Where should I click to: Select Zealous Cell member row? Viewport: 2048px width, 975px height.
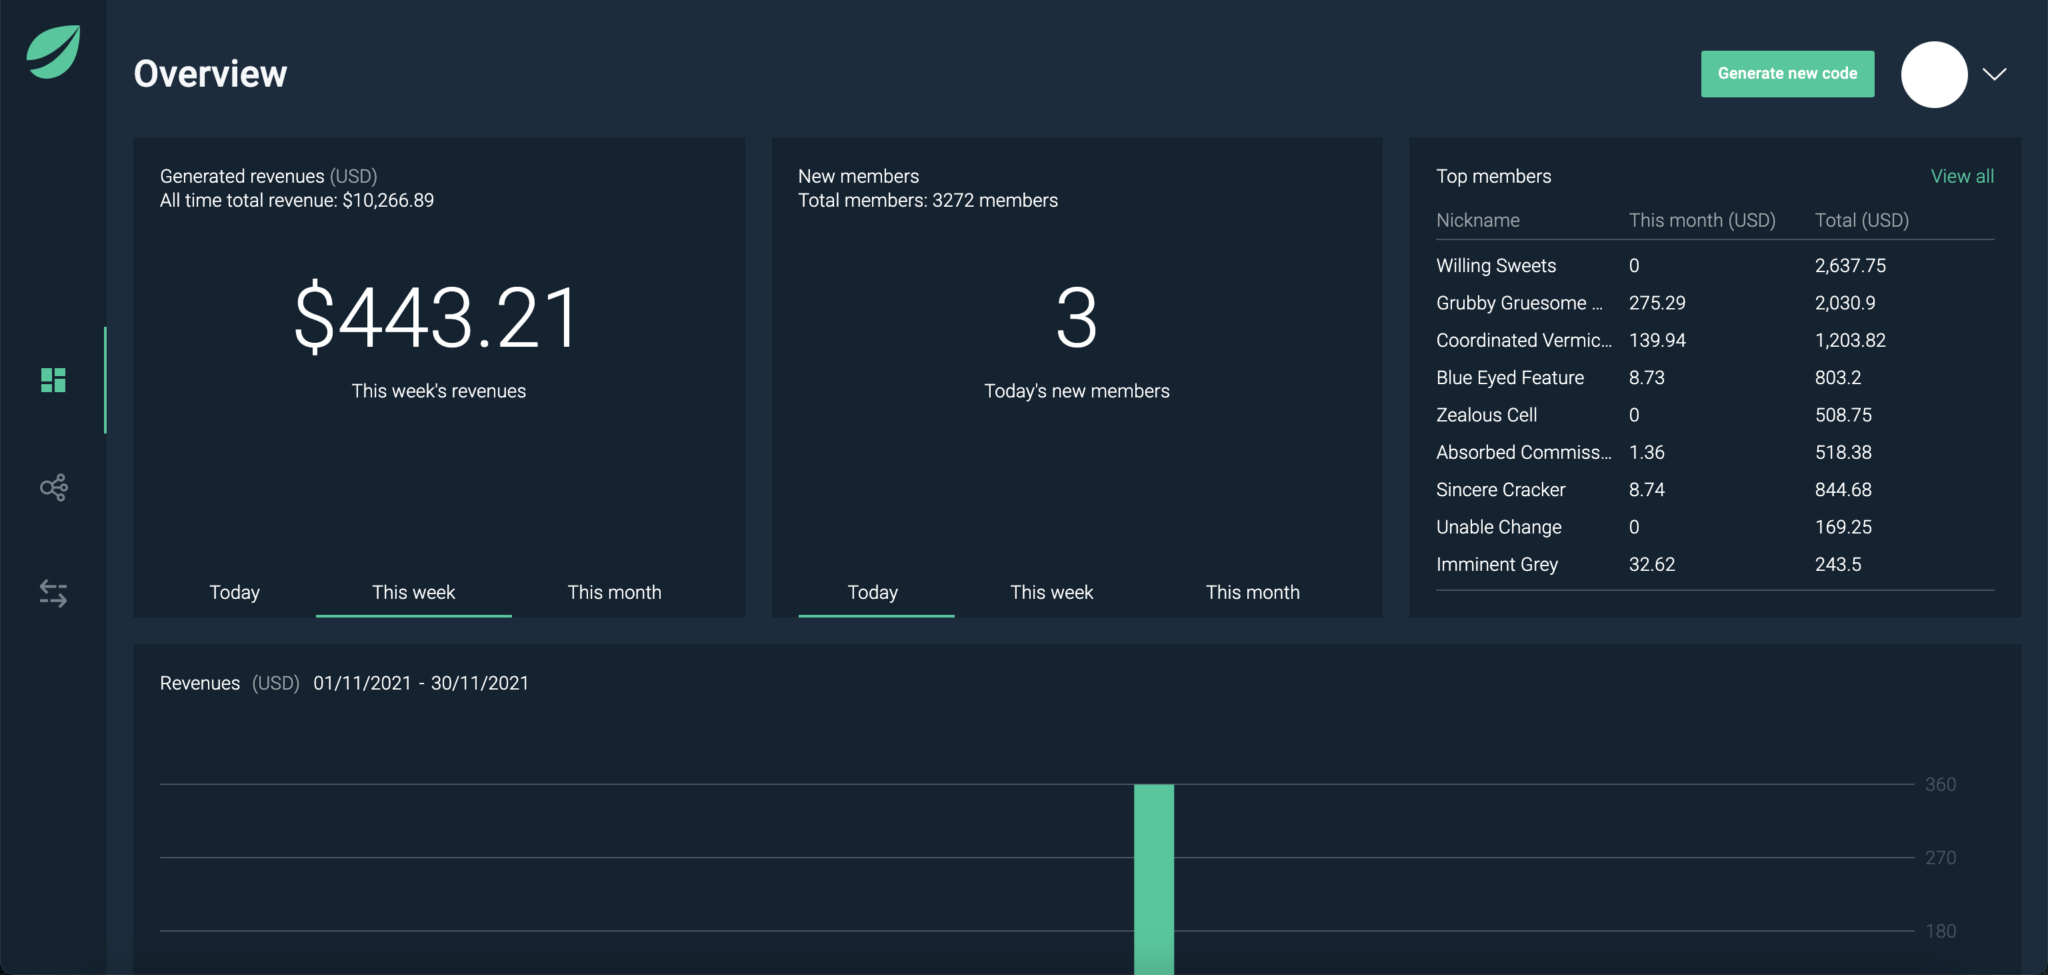pyautogui.click(x=1715, y=415)
